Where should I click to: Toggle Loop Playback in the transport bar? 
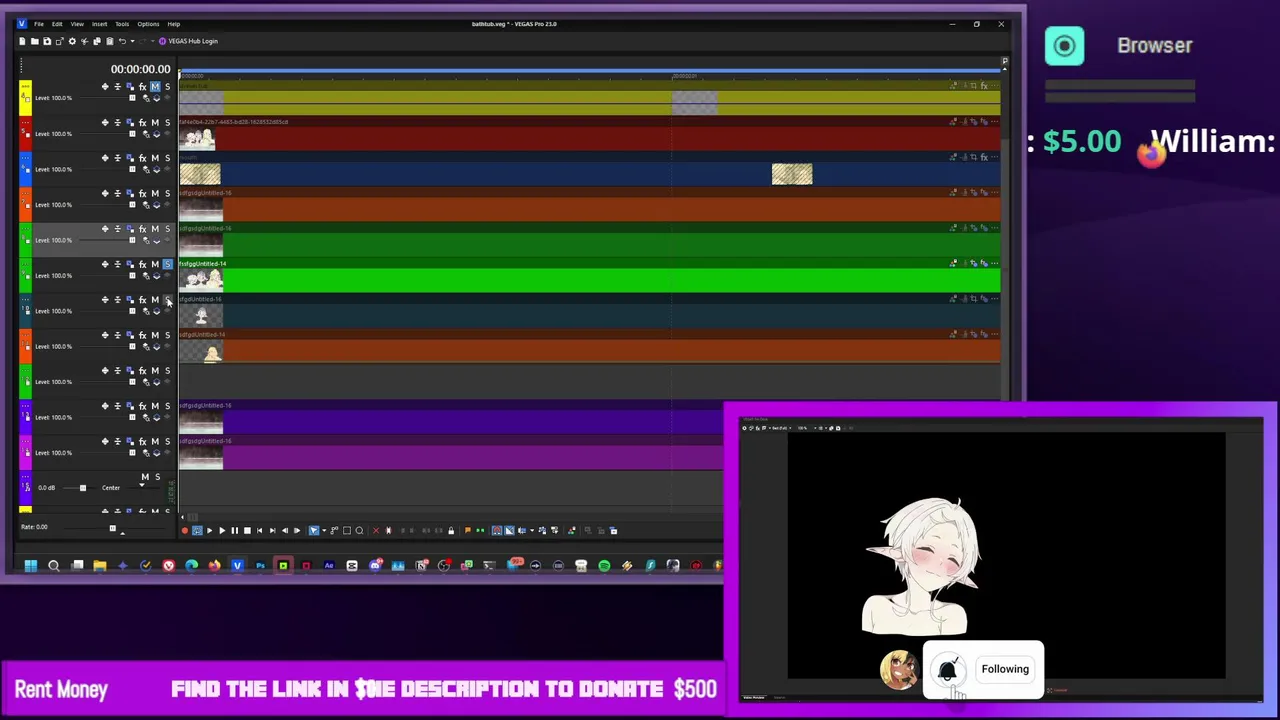197,531
